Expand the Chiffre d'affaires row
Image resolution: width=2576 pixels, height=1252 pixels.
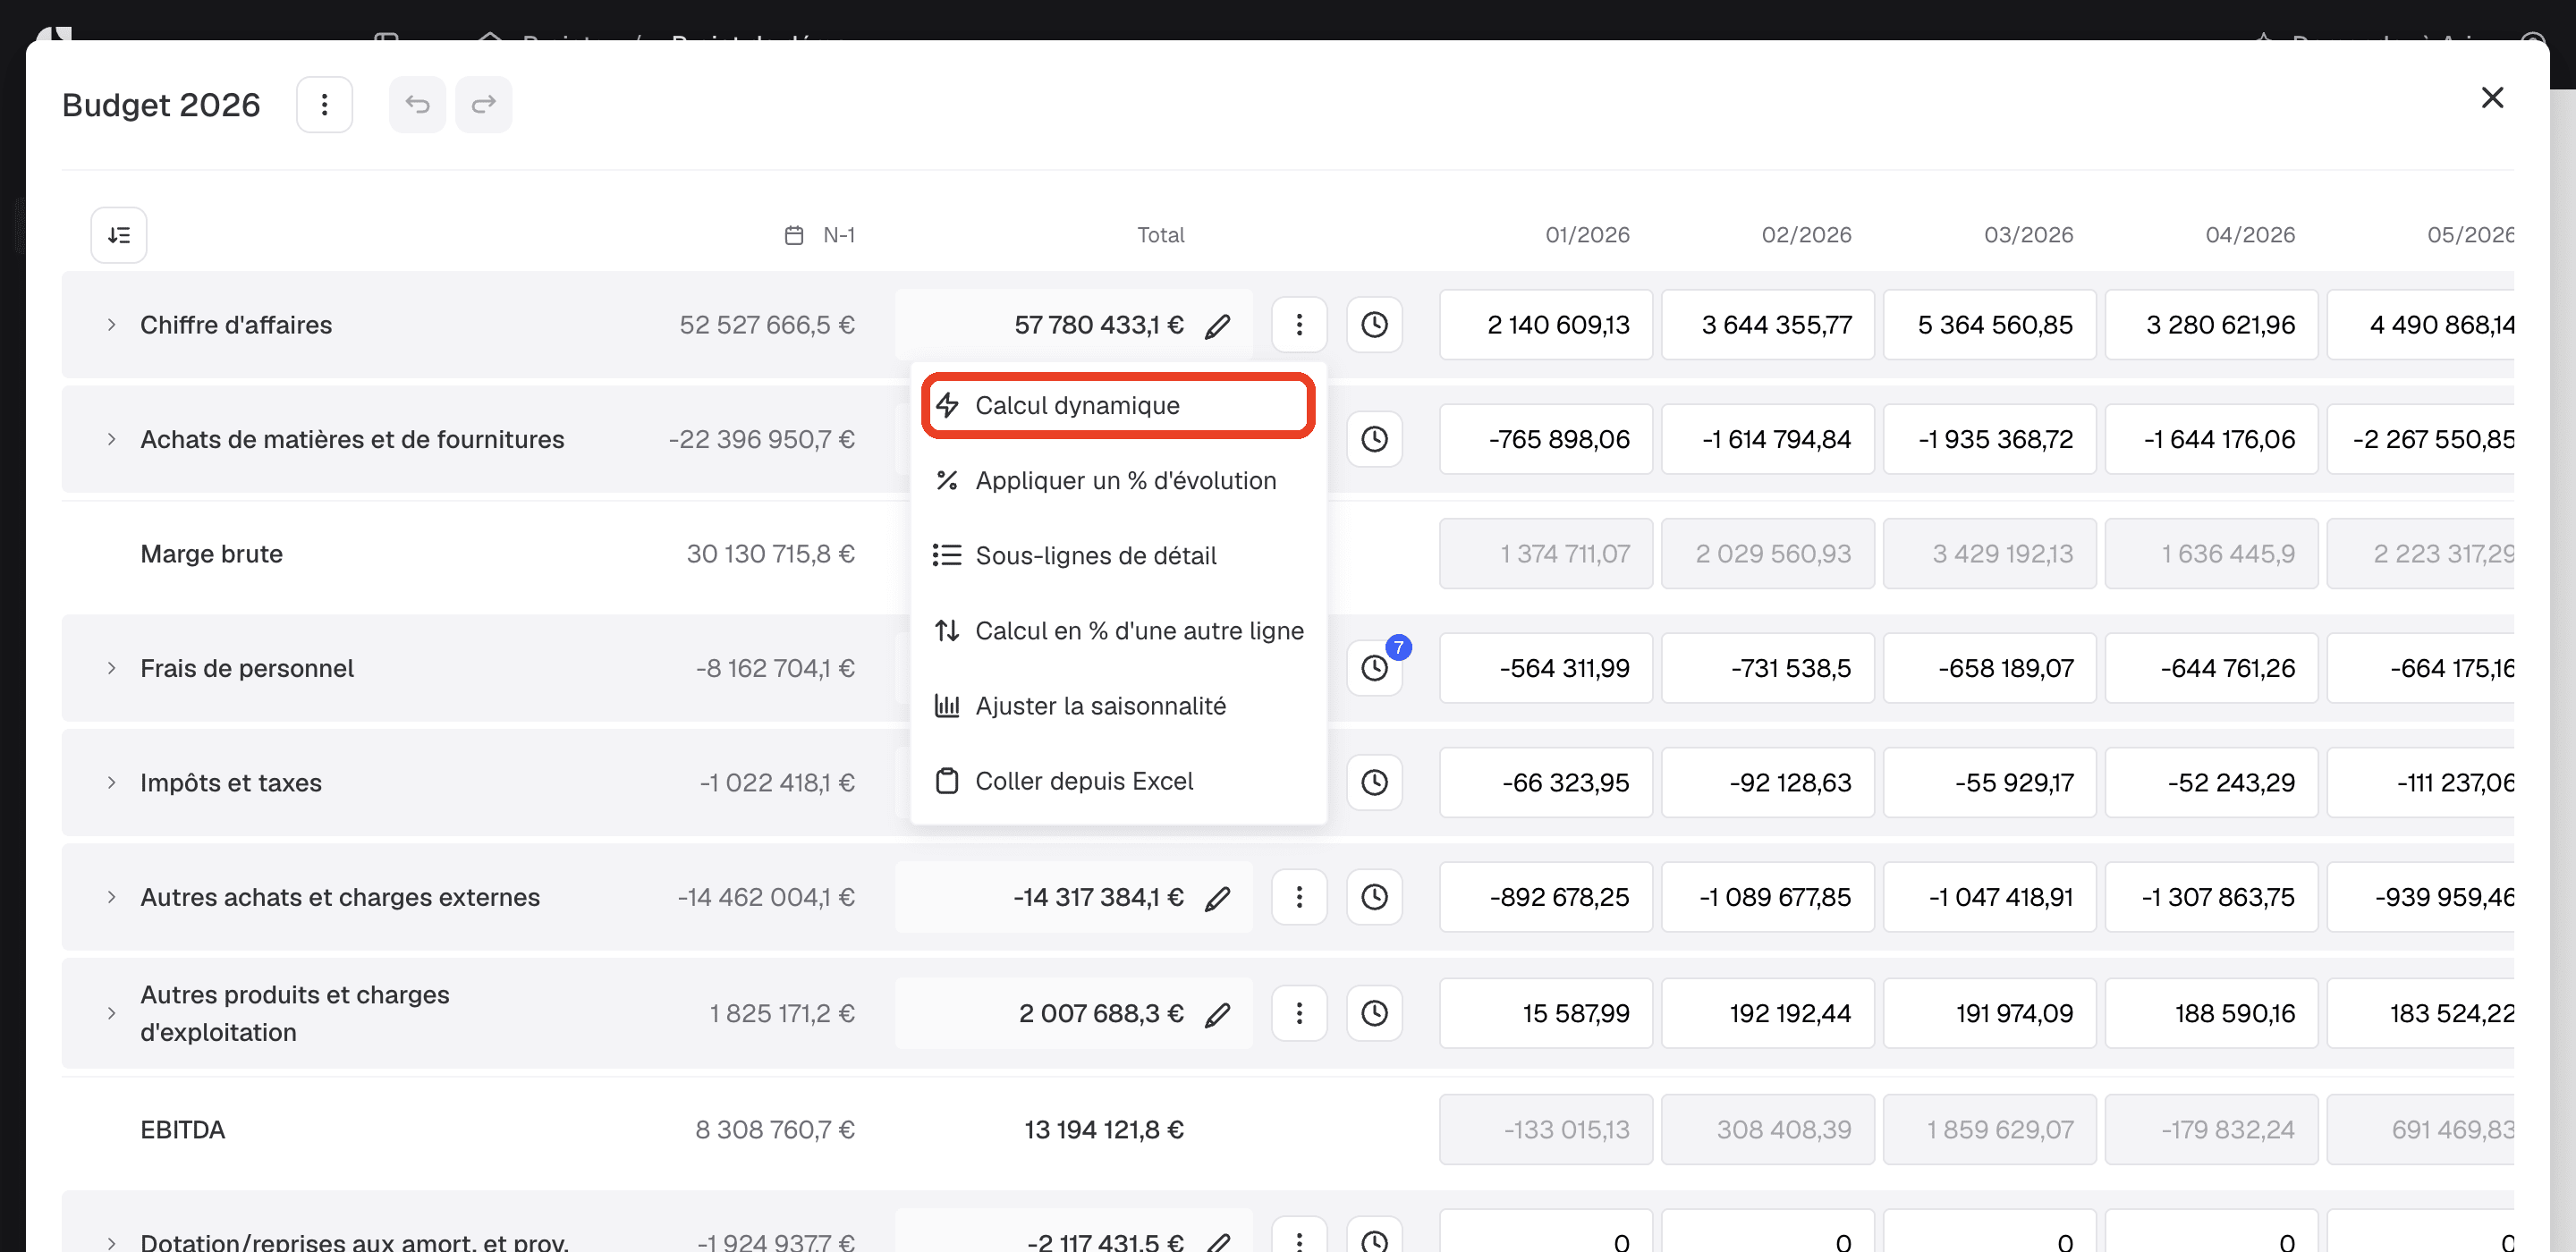click(x=111, y=325)
